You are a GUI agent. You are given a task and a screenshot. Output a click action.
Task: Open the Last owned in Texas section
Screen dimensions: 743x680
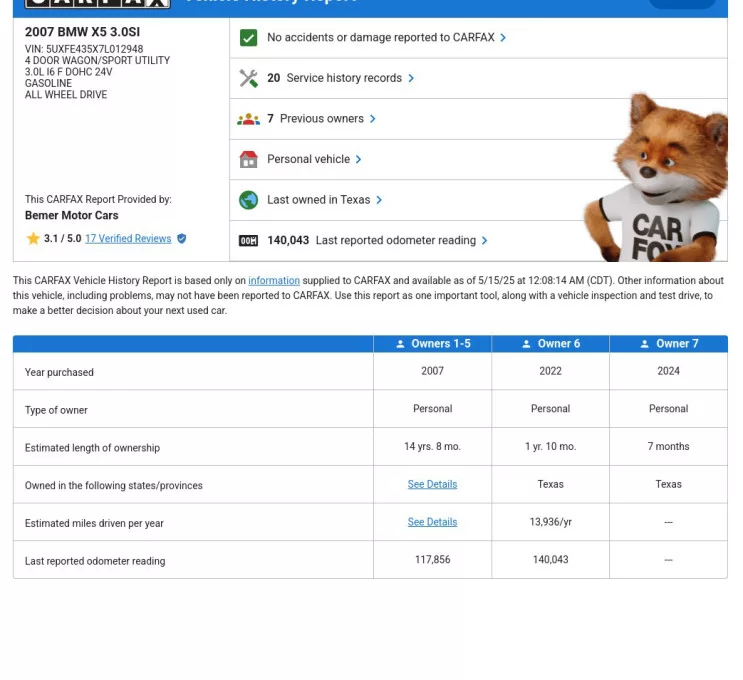[x=318, y=200]
